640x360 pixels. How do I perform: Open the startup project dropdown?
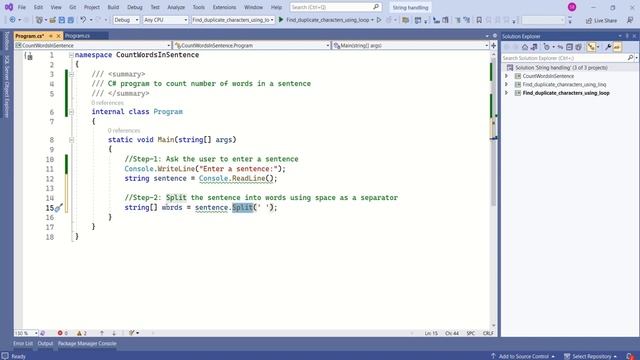[x=233, y=20]
